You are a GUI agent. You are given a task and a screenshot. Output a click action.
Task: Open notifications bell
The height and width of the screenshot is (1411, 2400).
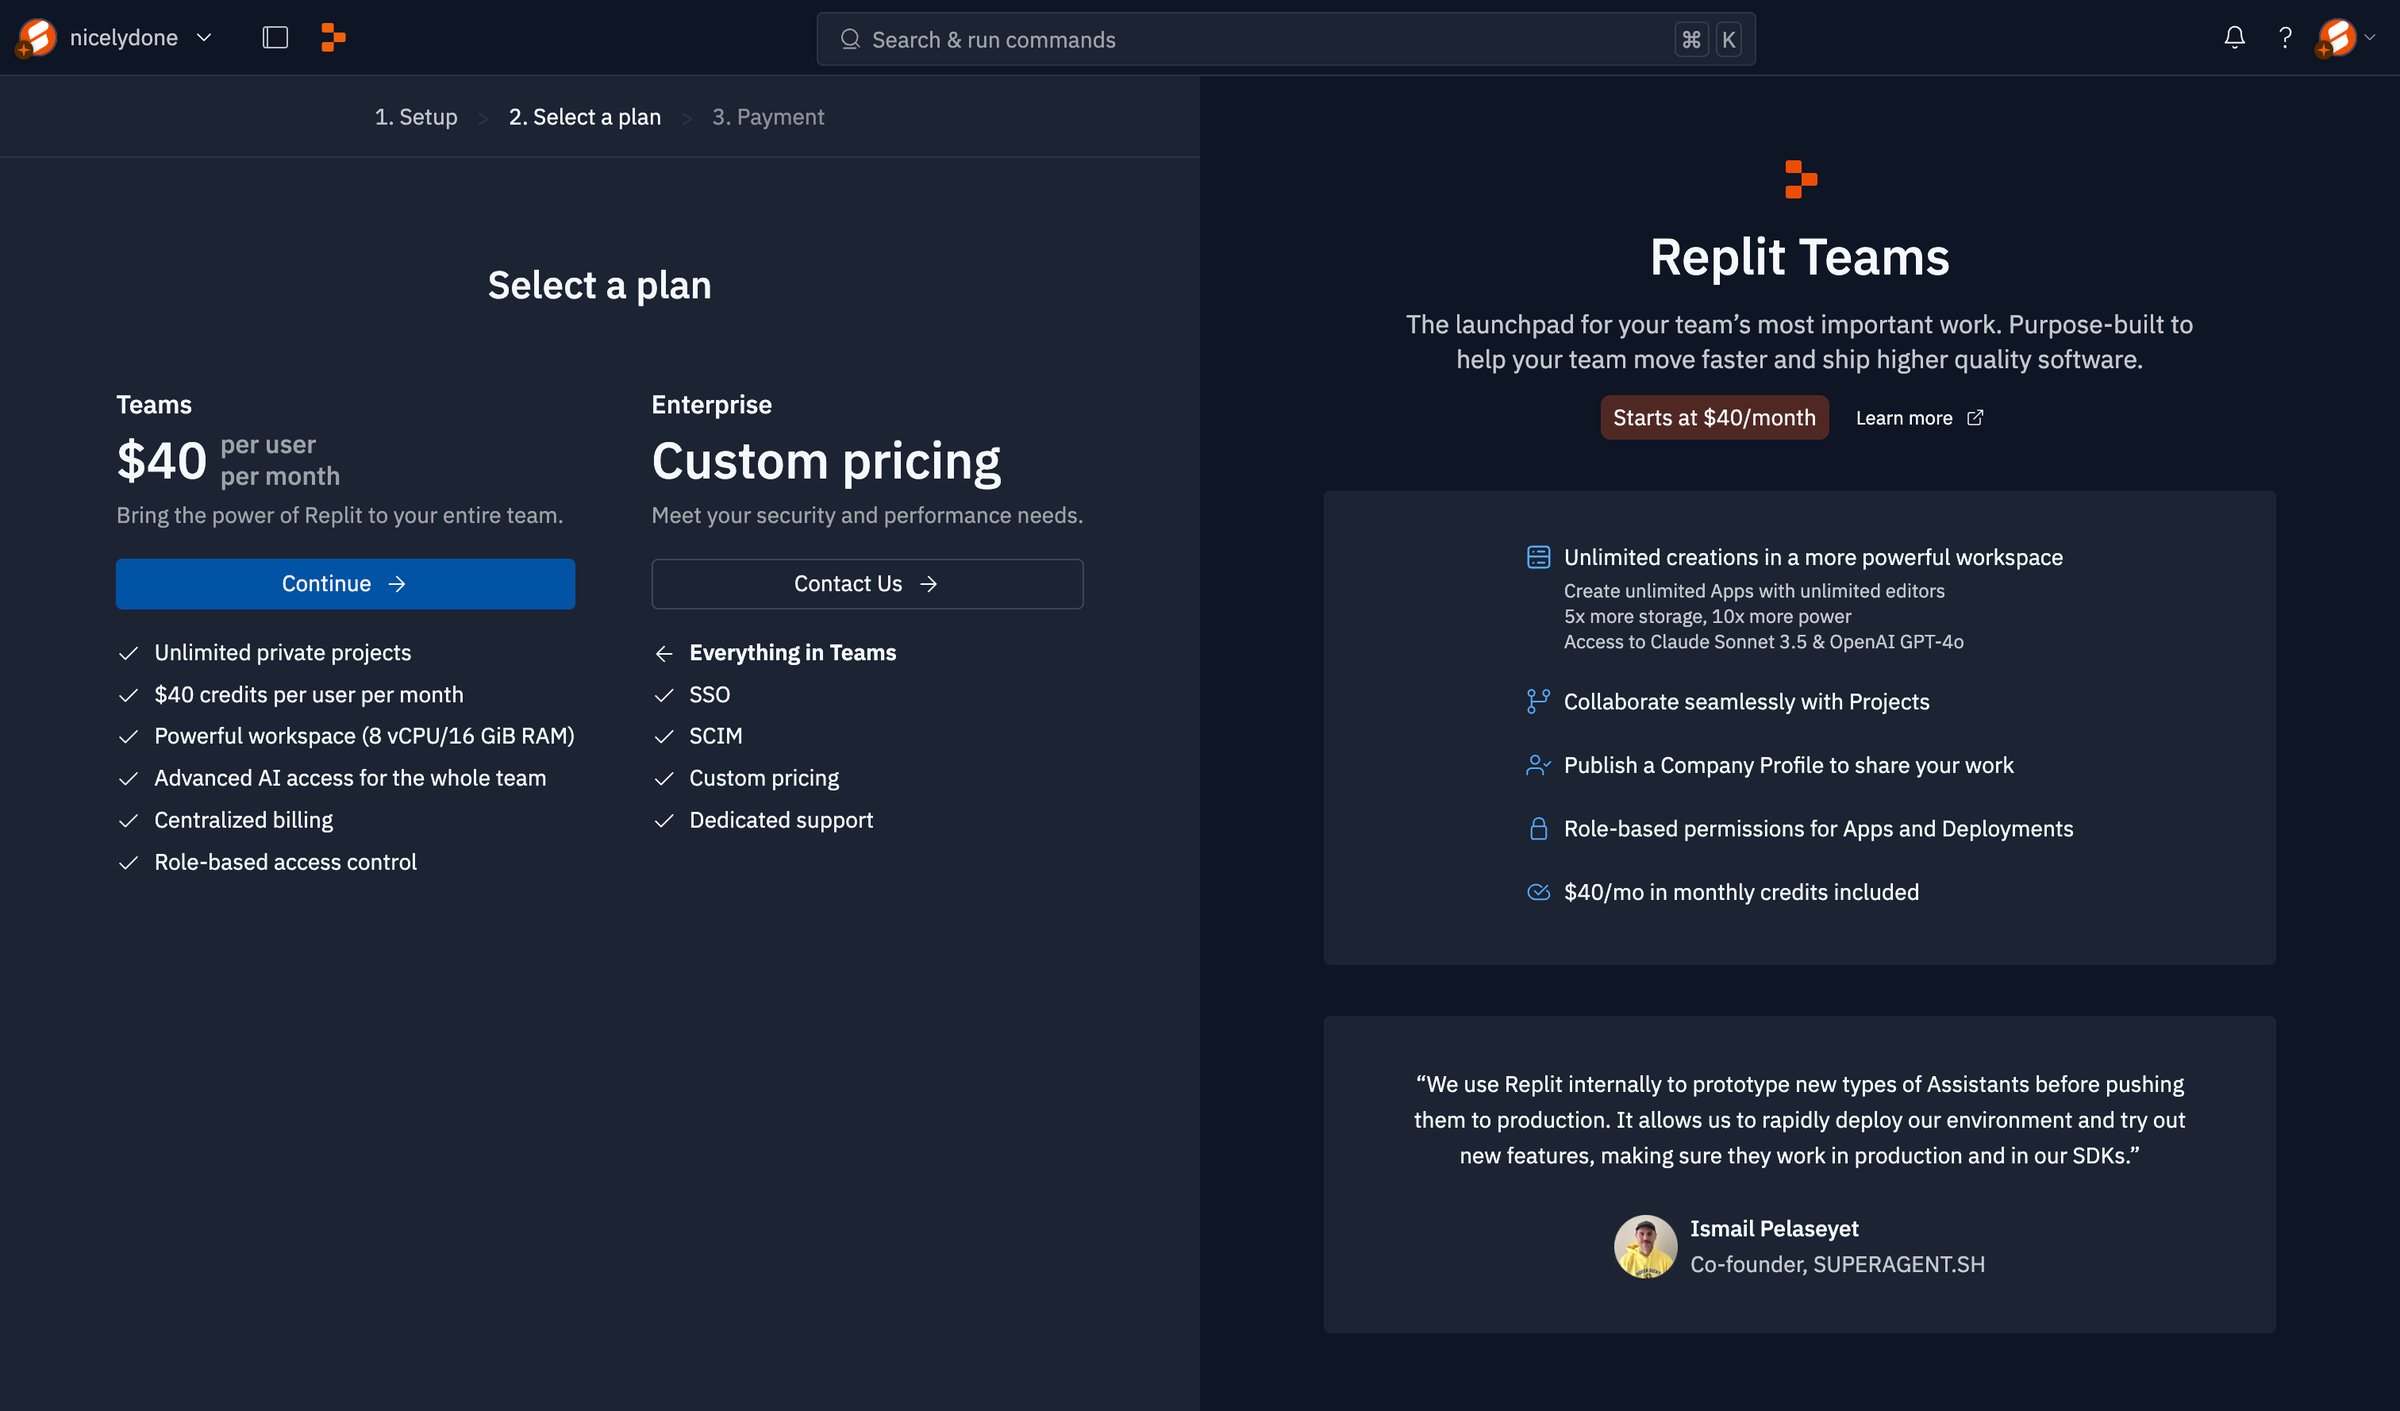point(2234,38)
